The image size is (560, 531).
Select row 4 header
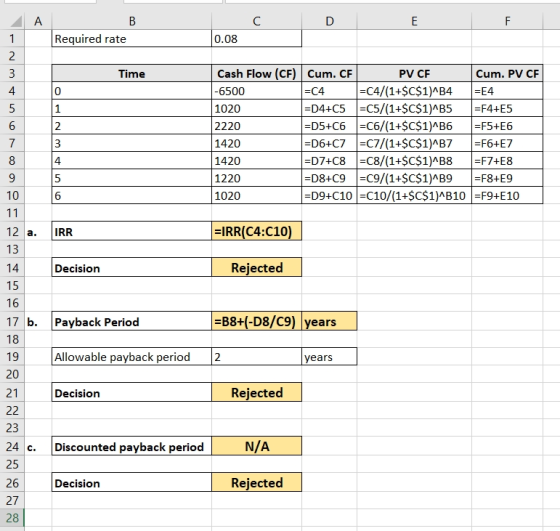tap(12, 91)
